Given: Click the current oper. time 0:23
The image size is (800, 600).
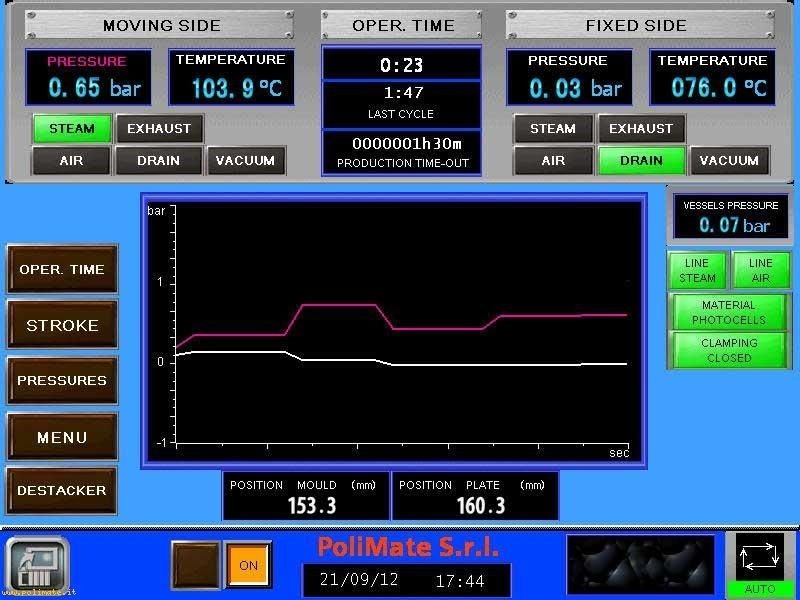Looking at the screenshot, I should (x=402, y=64).
